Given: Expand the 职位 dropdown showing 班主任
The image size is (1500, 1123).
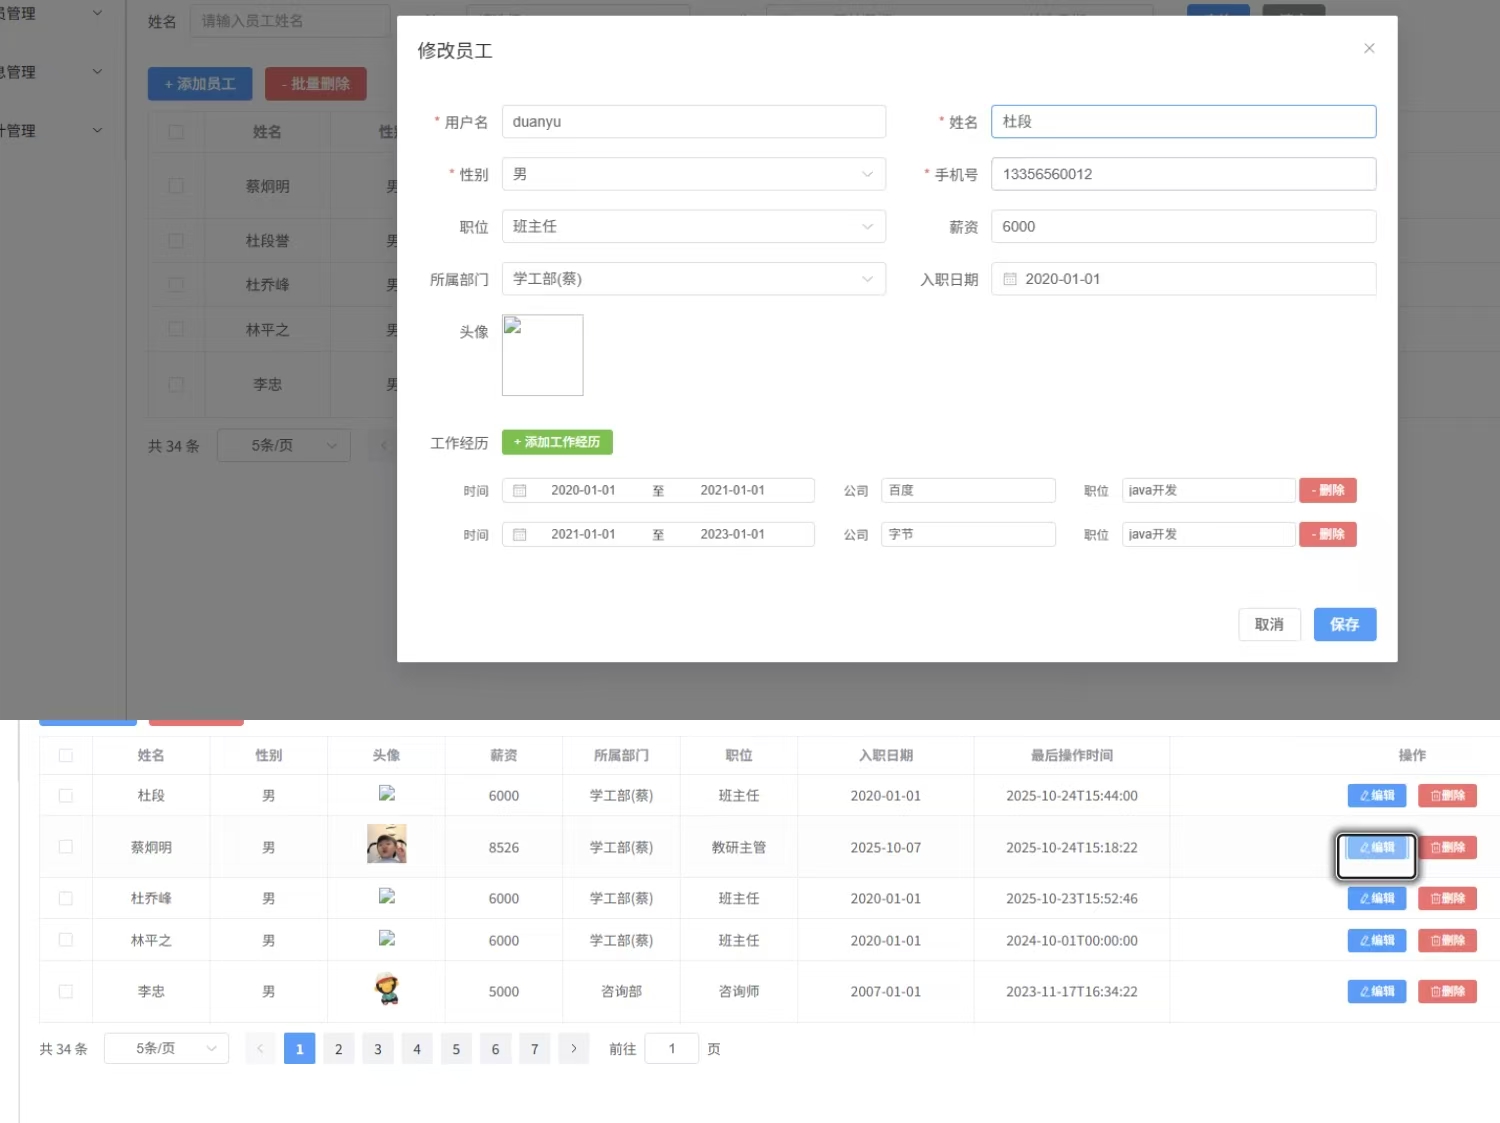Looking at the screenshot, I should 693,227.
